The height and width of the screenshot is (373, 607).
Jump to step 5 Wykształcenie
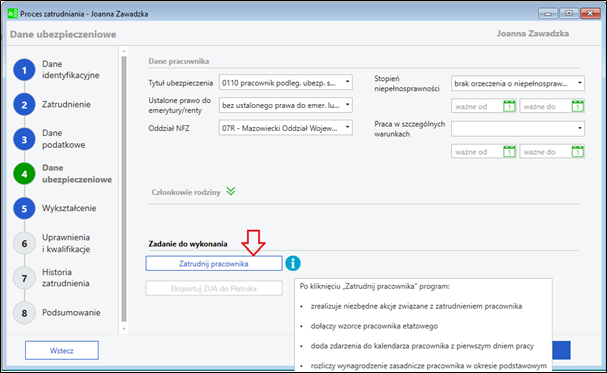point(24,209)
